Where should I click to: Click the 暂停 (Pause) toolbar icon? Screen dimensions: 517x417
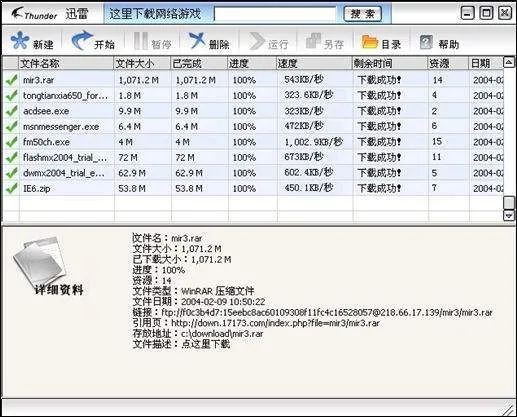[x=140, y=41]
